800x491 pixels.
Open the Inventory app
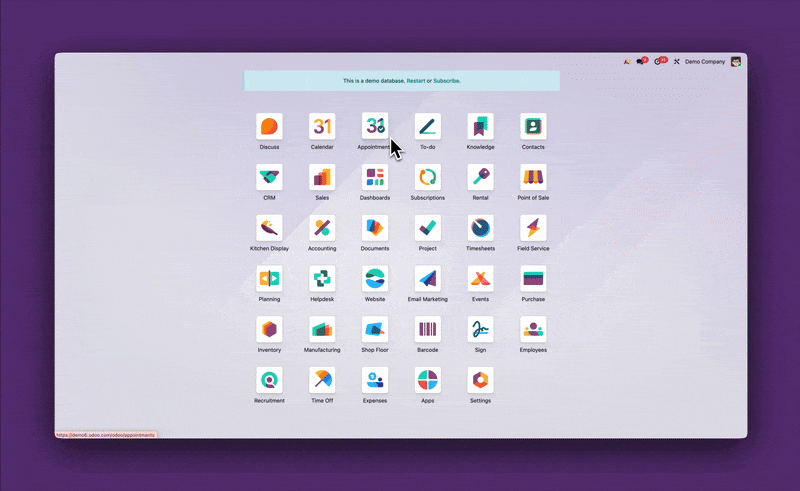[269, 330]
